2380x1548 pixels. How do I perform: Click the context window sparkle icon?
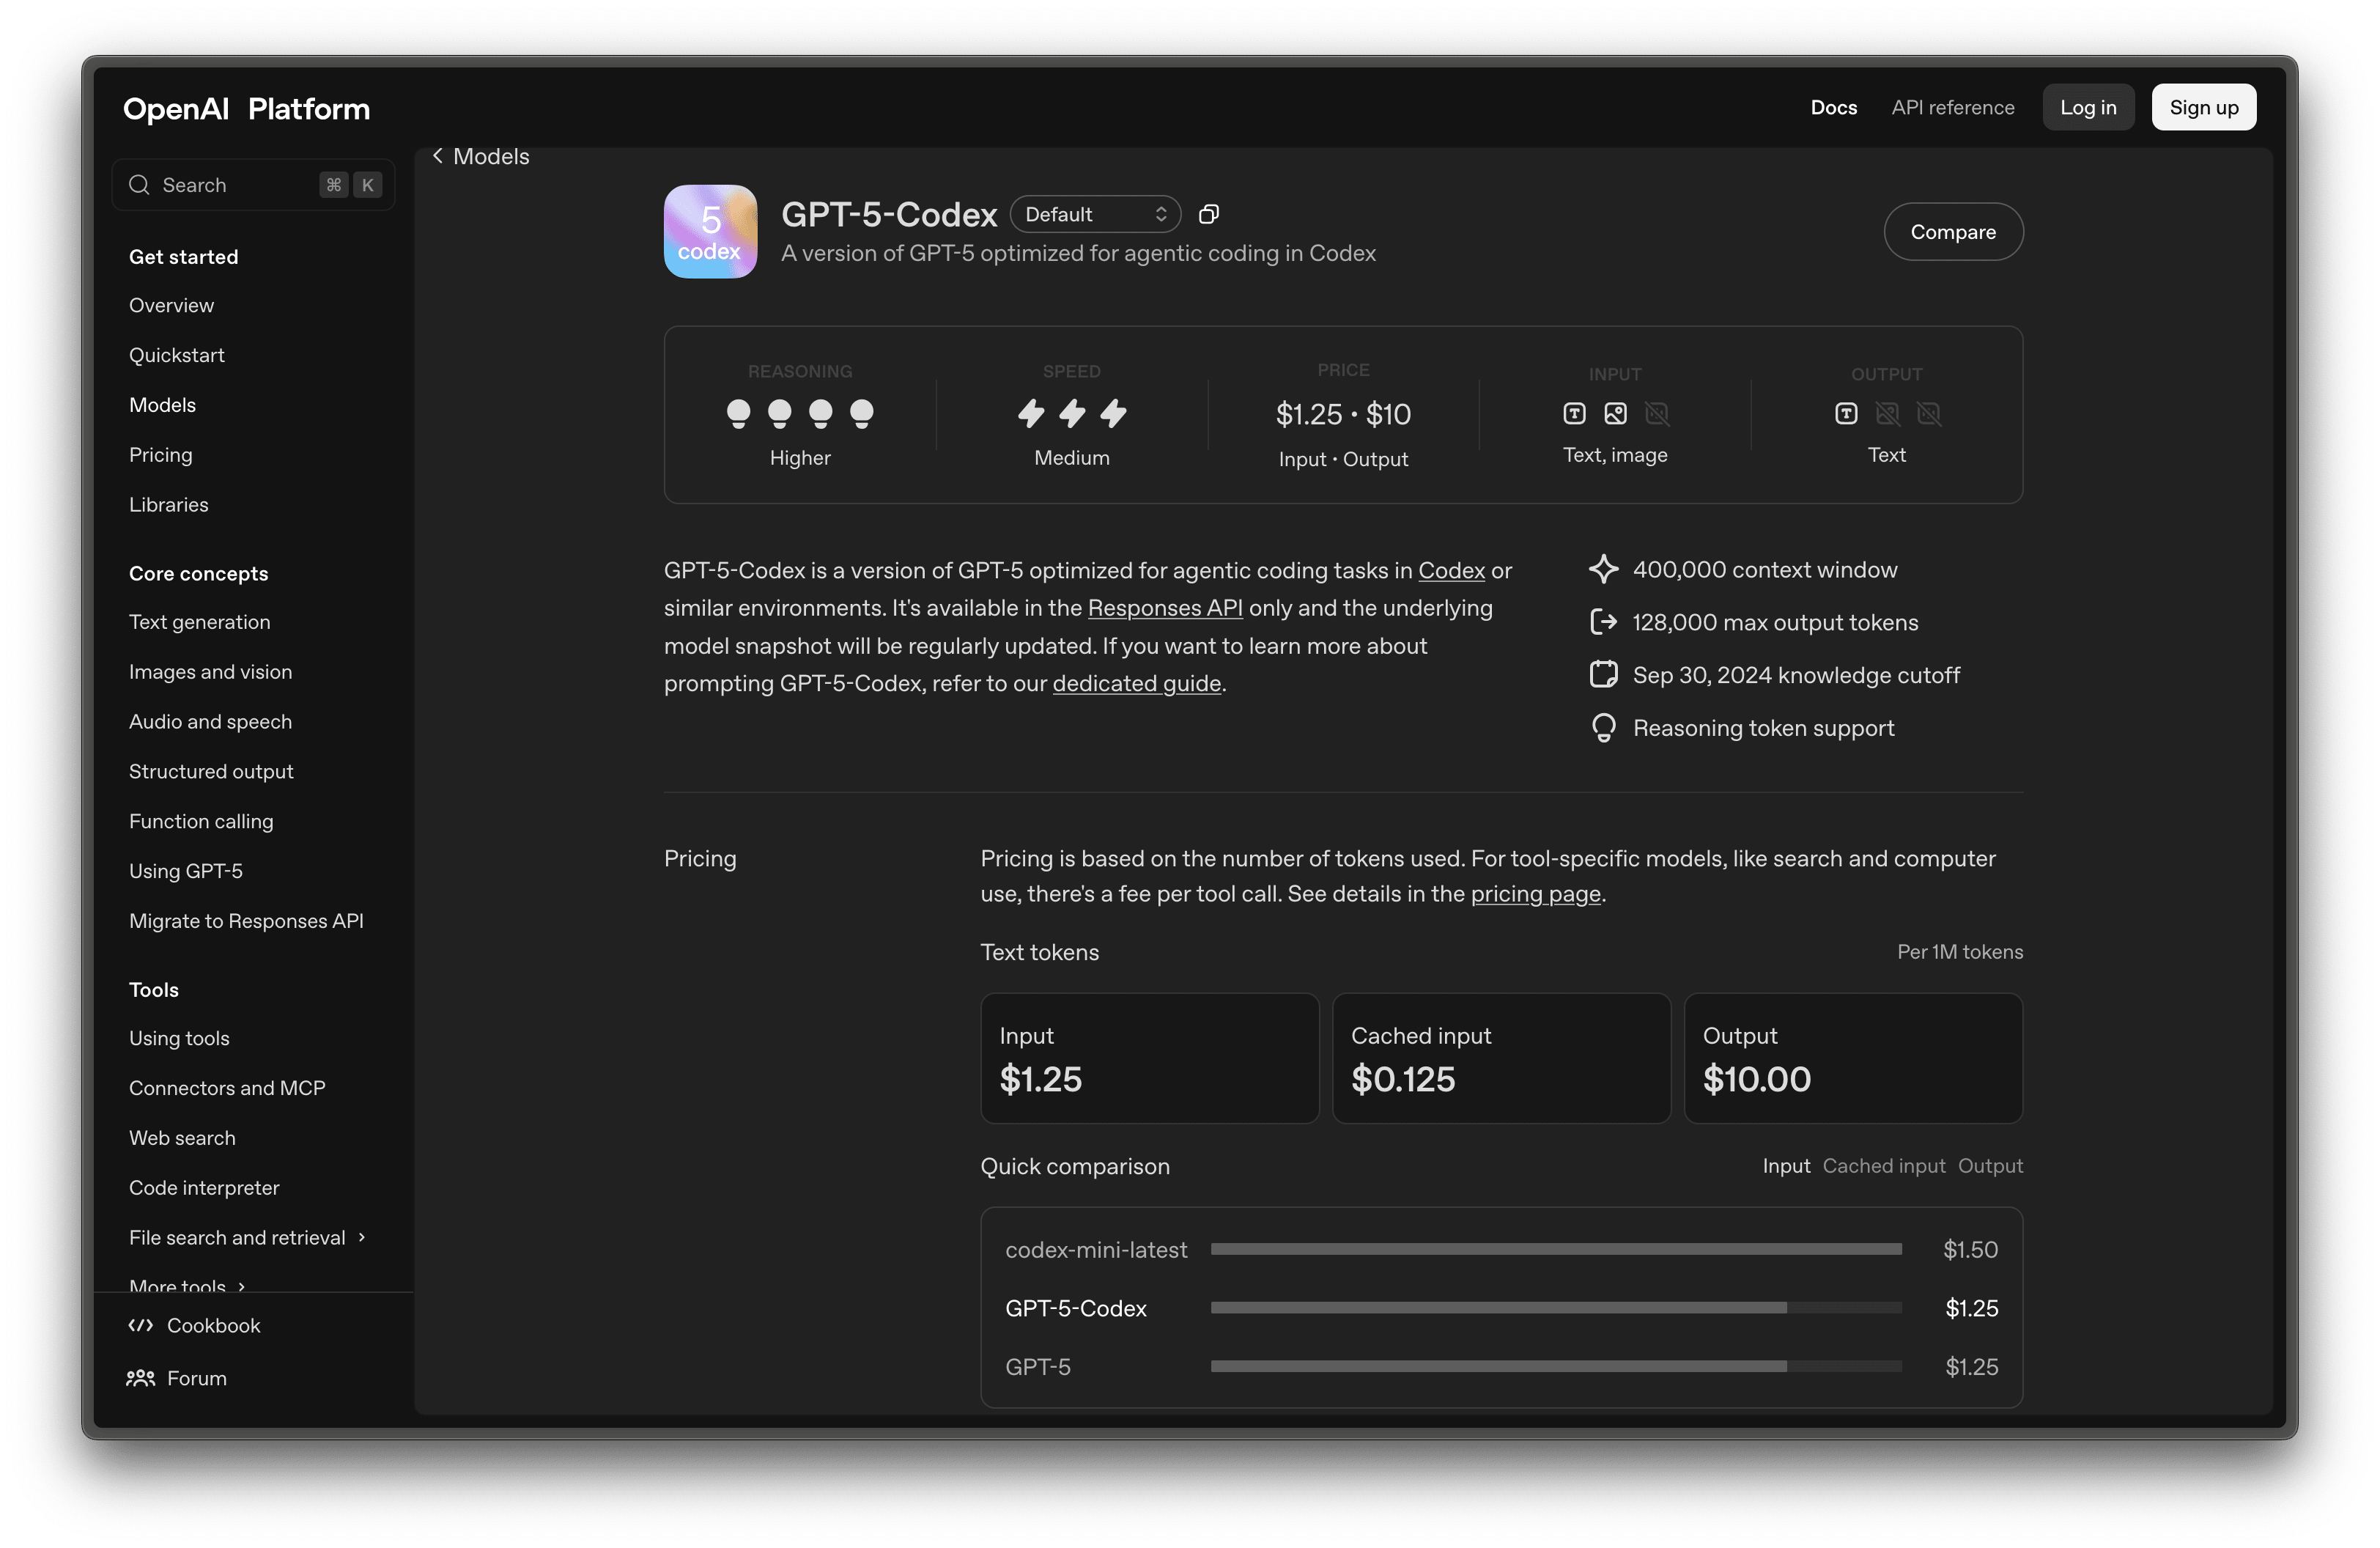tap(1603, 569)
